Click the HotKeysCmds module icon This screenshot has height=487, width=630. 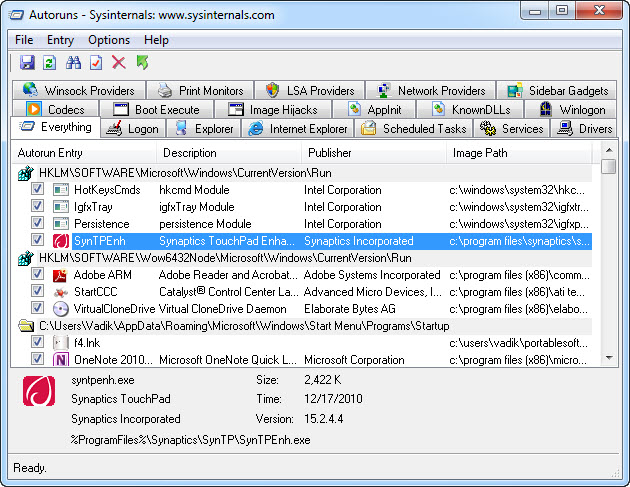61,190
